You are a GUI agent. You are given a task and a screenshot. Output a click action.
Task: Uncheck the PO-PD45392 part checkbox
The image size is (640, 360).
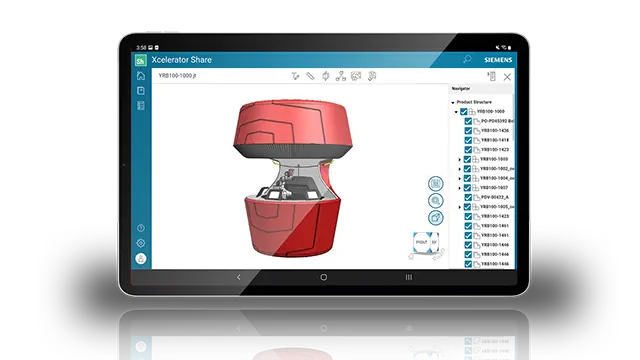pyautogui.click(x=468, y=121)
